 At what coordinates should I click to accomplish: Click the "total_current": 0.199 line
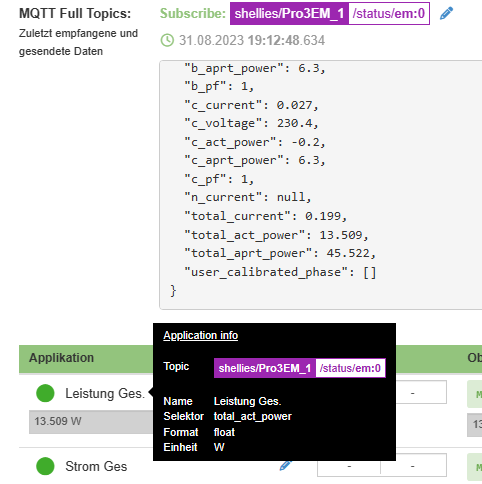point(266,216)
